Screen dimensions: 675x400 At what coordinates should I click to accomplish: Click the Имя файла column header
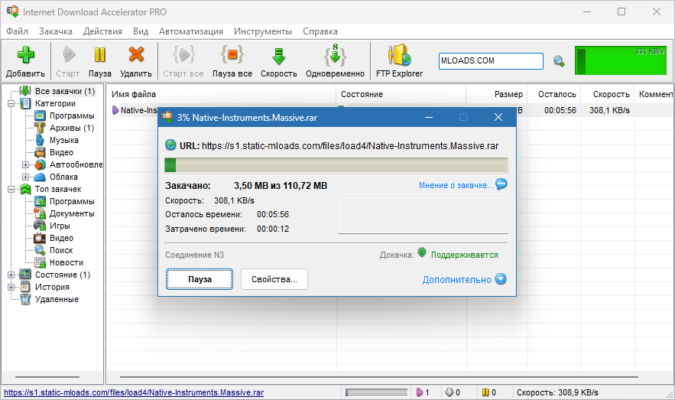(221, 94)
